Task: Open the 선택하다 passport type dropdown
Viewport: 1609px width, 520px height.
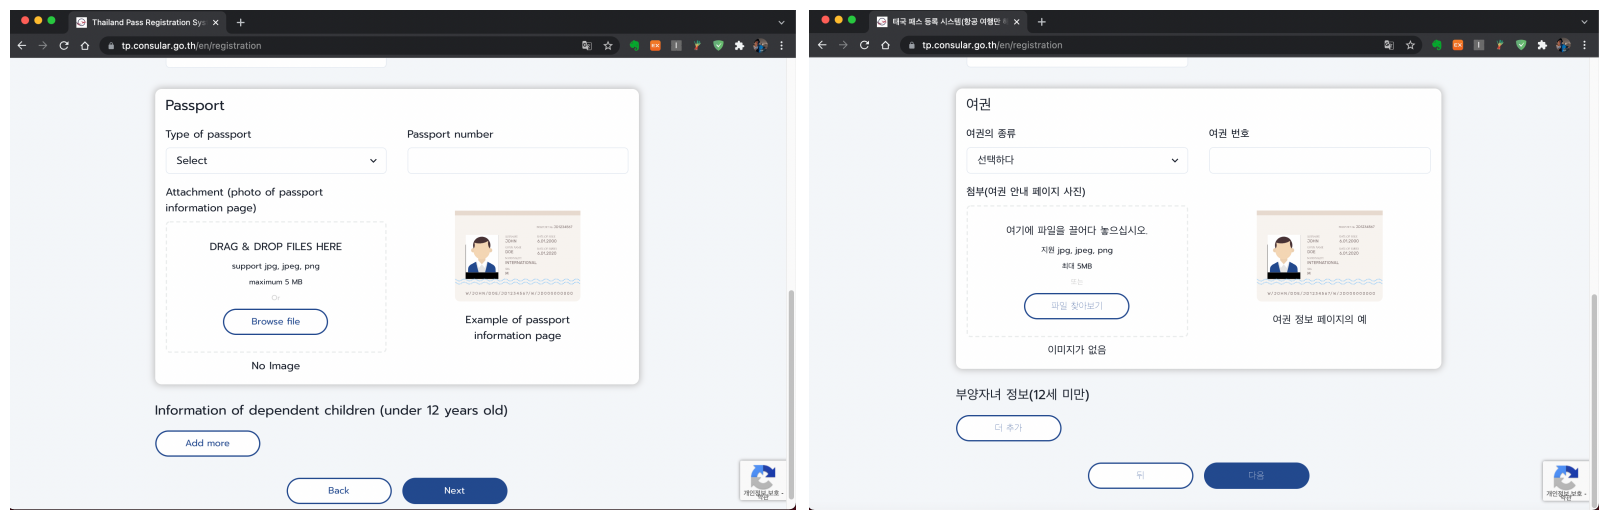Action: coord(1077,160)
